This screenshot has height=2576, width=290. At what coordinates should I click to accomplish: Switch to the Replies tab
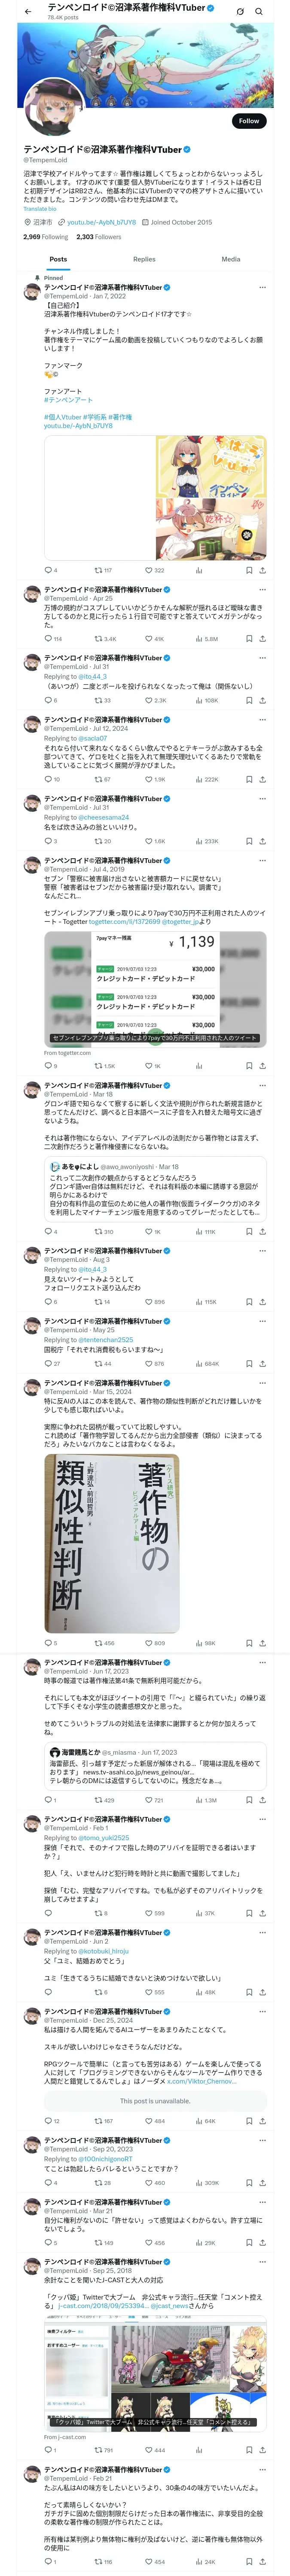144,259
